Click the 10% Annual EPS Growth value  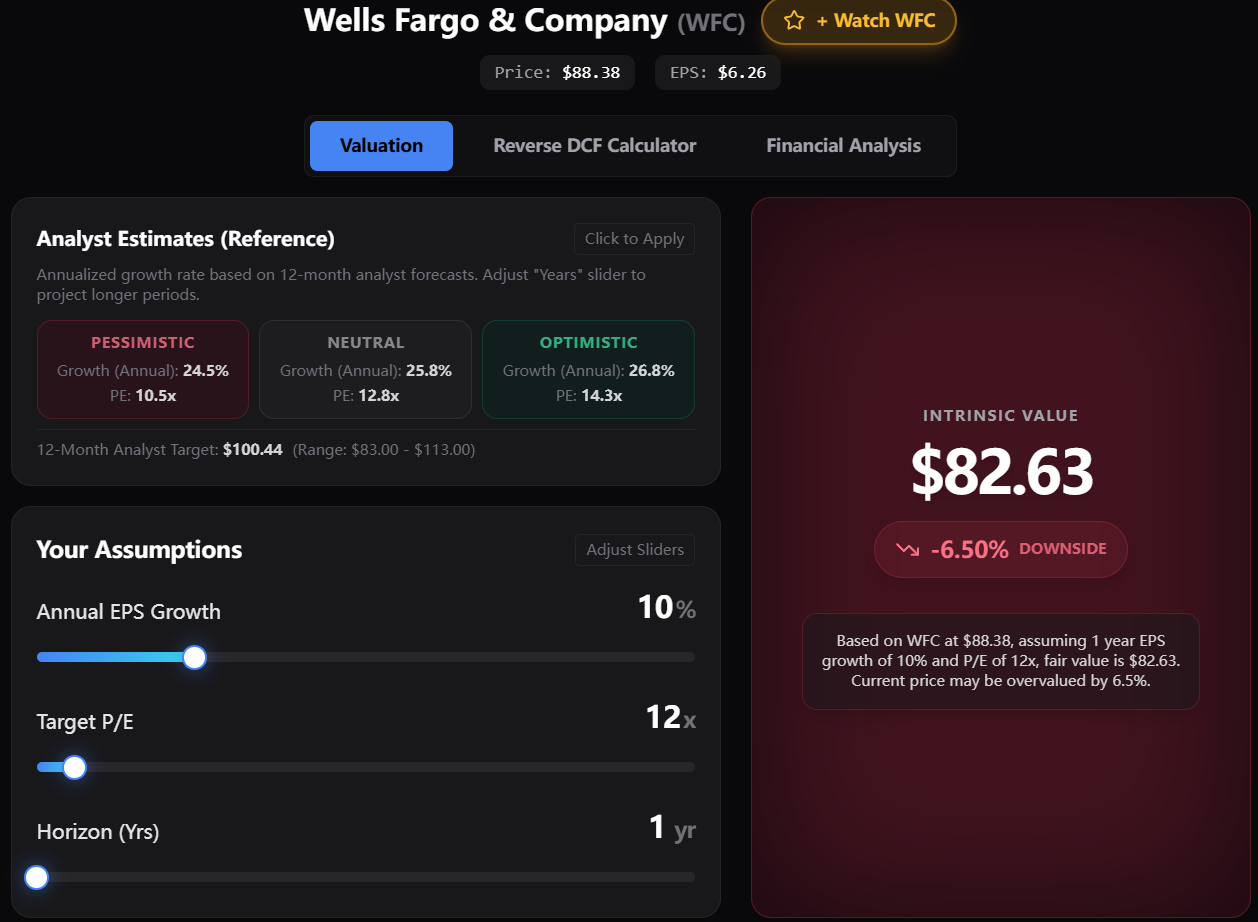click(x=666, y=608)
